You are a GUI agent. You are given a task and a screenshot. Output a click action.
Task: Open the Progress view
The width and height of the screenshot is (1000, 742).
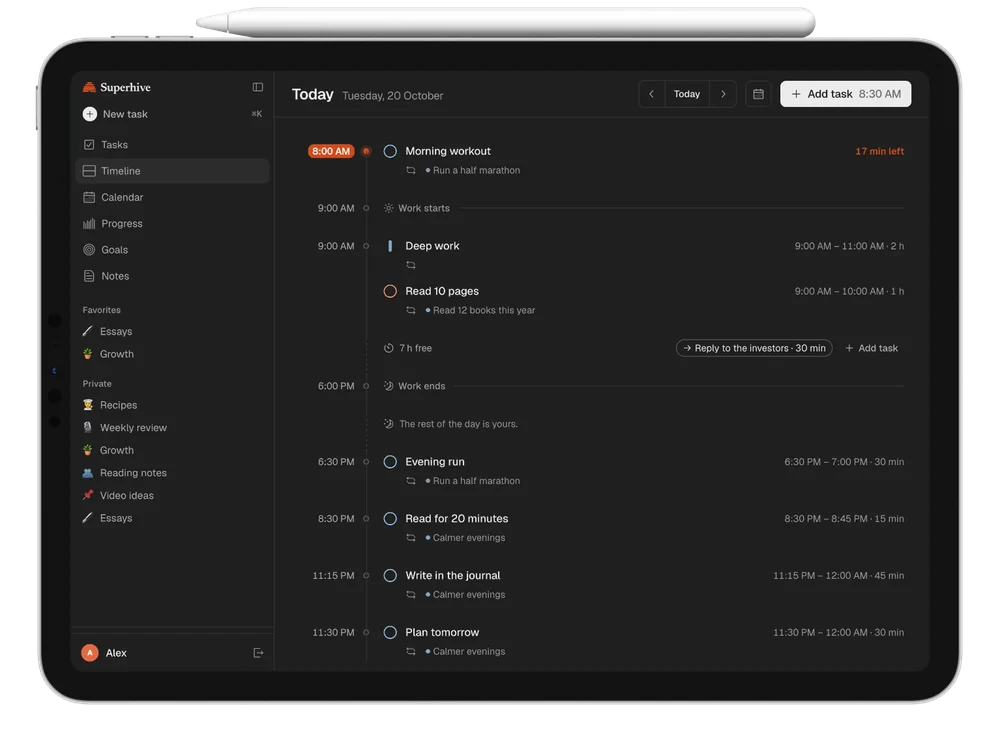point(172,223)
